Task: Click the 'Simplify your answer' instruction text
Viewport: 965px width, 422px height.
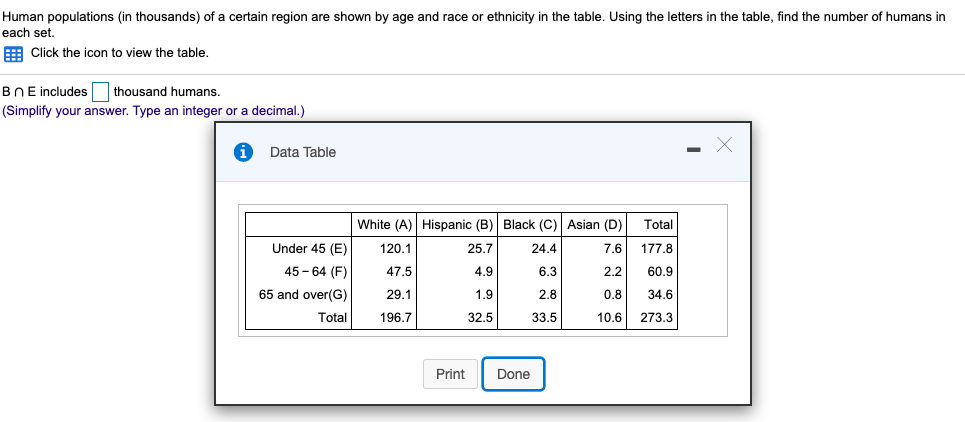Action: tap(153, 111)
